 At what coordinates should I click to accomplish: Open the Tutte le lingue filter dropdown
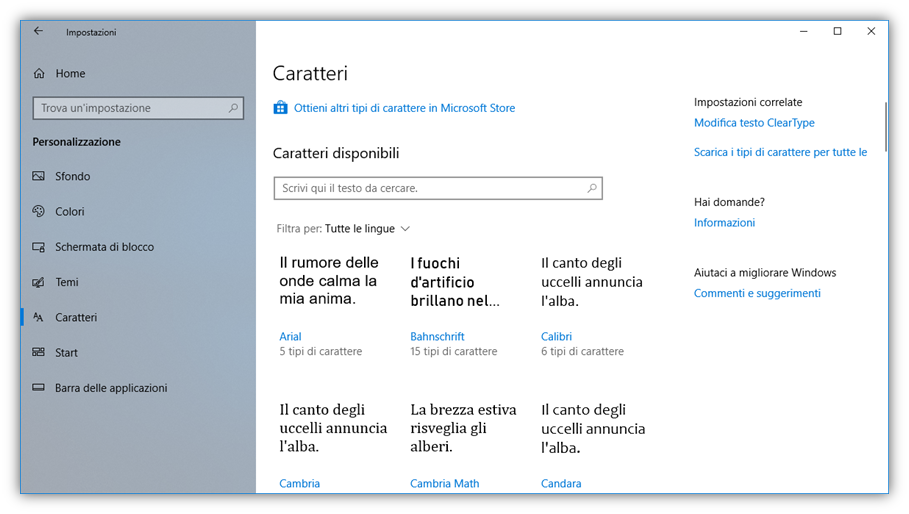point(360,229)
